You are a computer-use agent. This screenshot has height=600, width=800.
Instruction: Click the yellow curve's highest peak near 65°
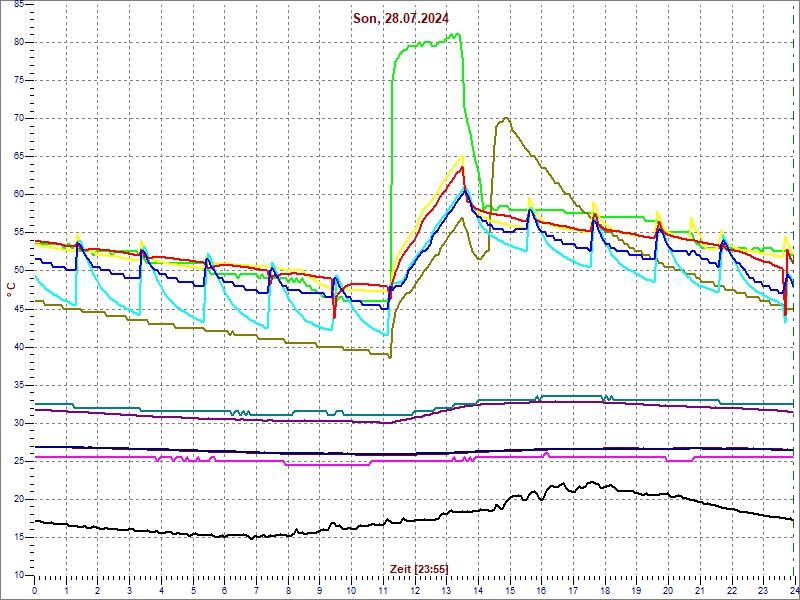click(462, 156)
